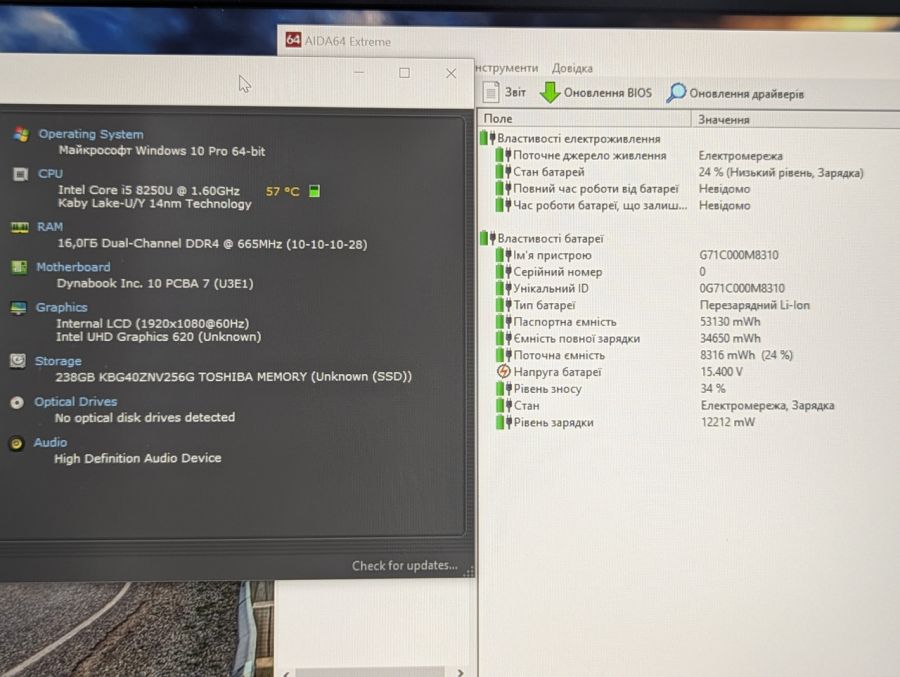
Task: Click the High Definition Audio Device text
Action: click(137, 458)
